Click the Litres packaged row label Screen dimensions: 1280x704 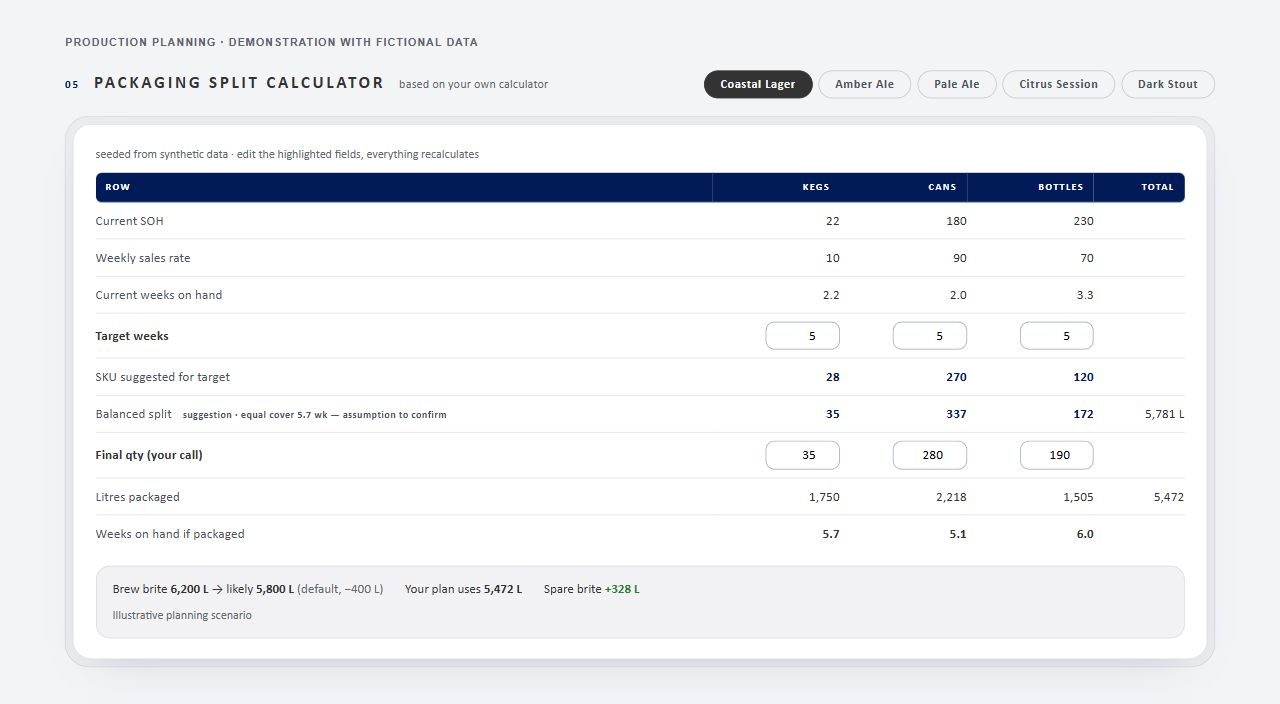(138, 497)
